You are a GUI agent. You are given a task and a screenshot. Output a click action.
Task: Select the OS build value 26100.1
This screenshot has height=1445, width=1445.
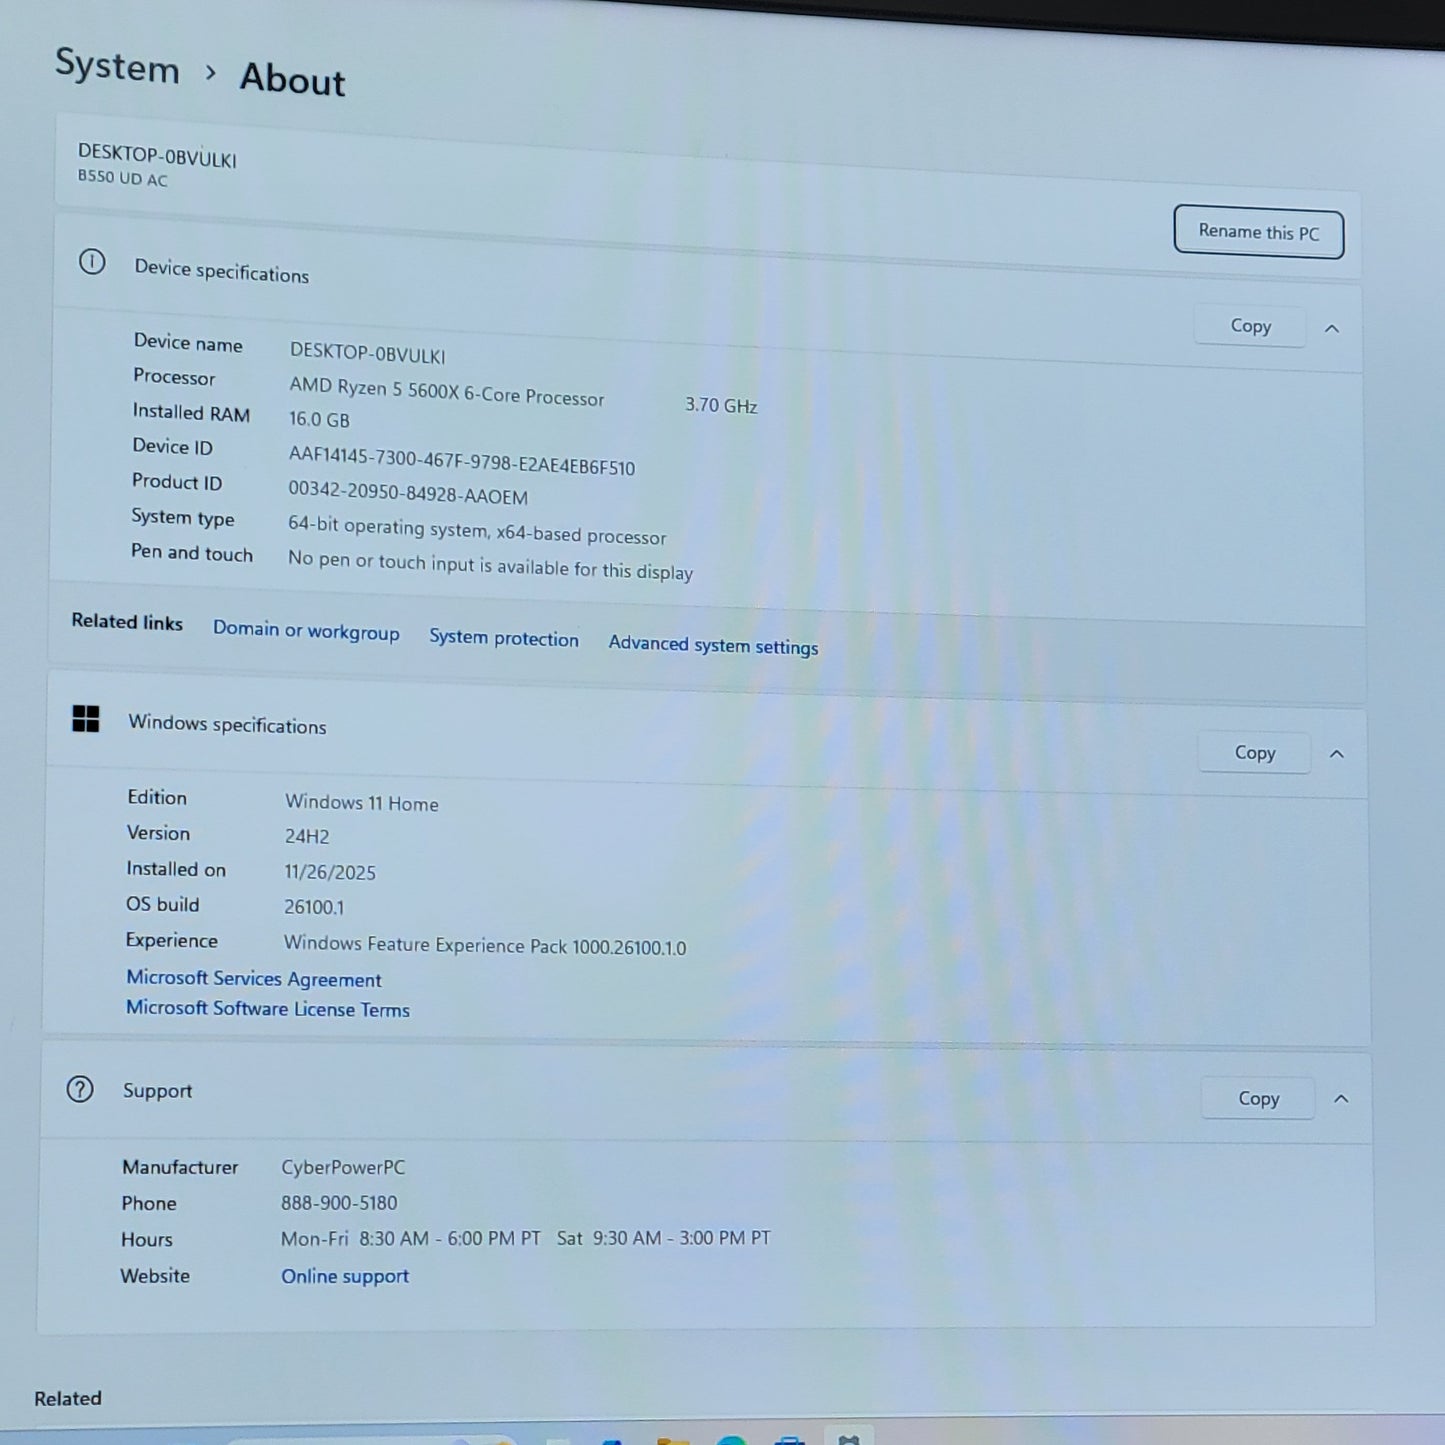[314, 907]
